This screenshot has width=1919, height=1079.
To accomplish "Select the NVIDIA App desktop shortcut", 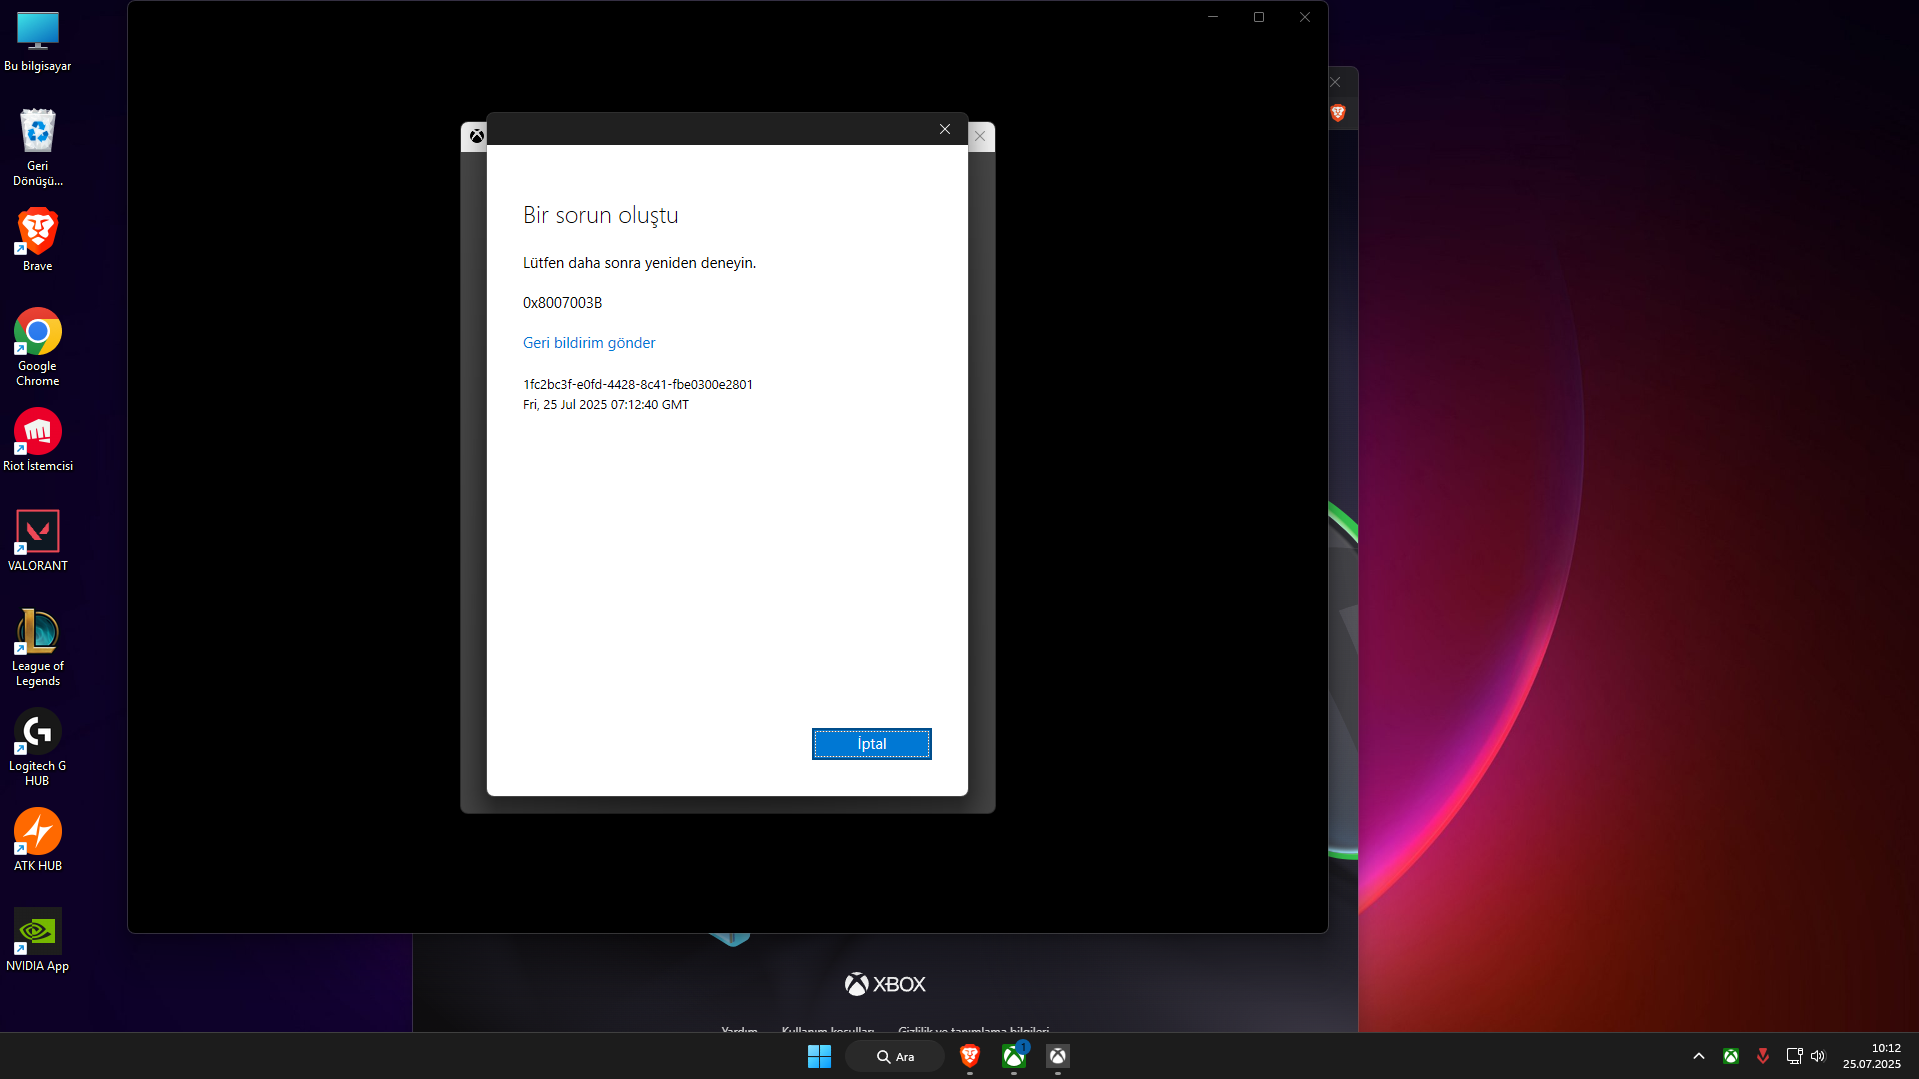I will point(38,940).
